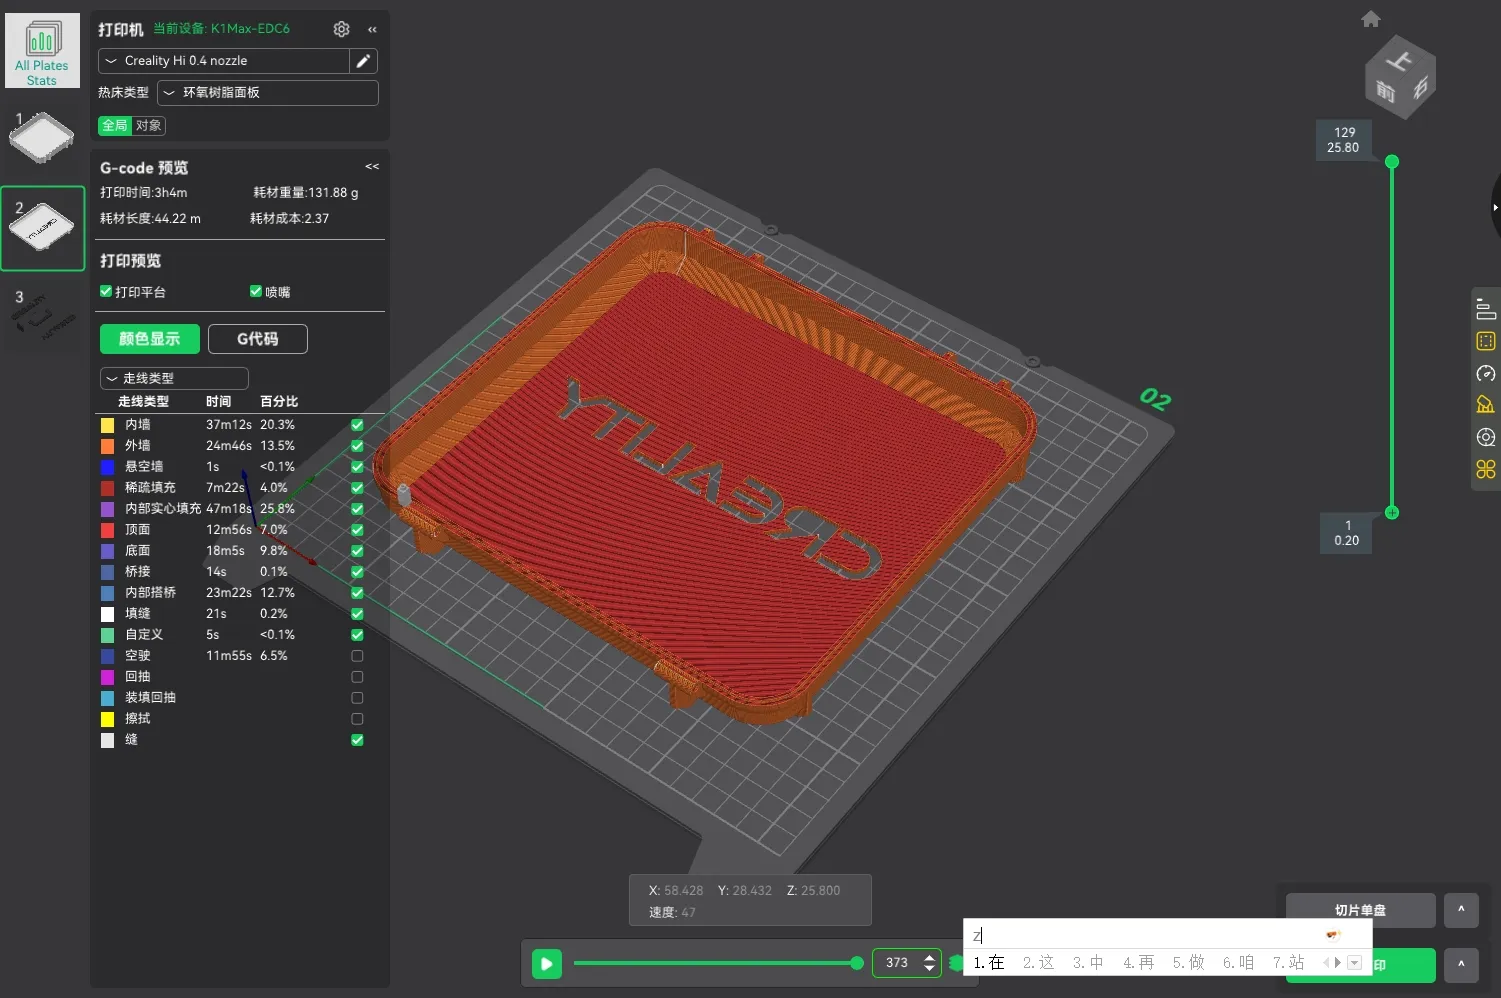Toggle 悬空墙 visibility checkbox
Screen dimensions: 1501x998
coord(357,467)
